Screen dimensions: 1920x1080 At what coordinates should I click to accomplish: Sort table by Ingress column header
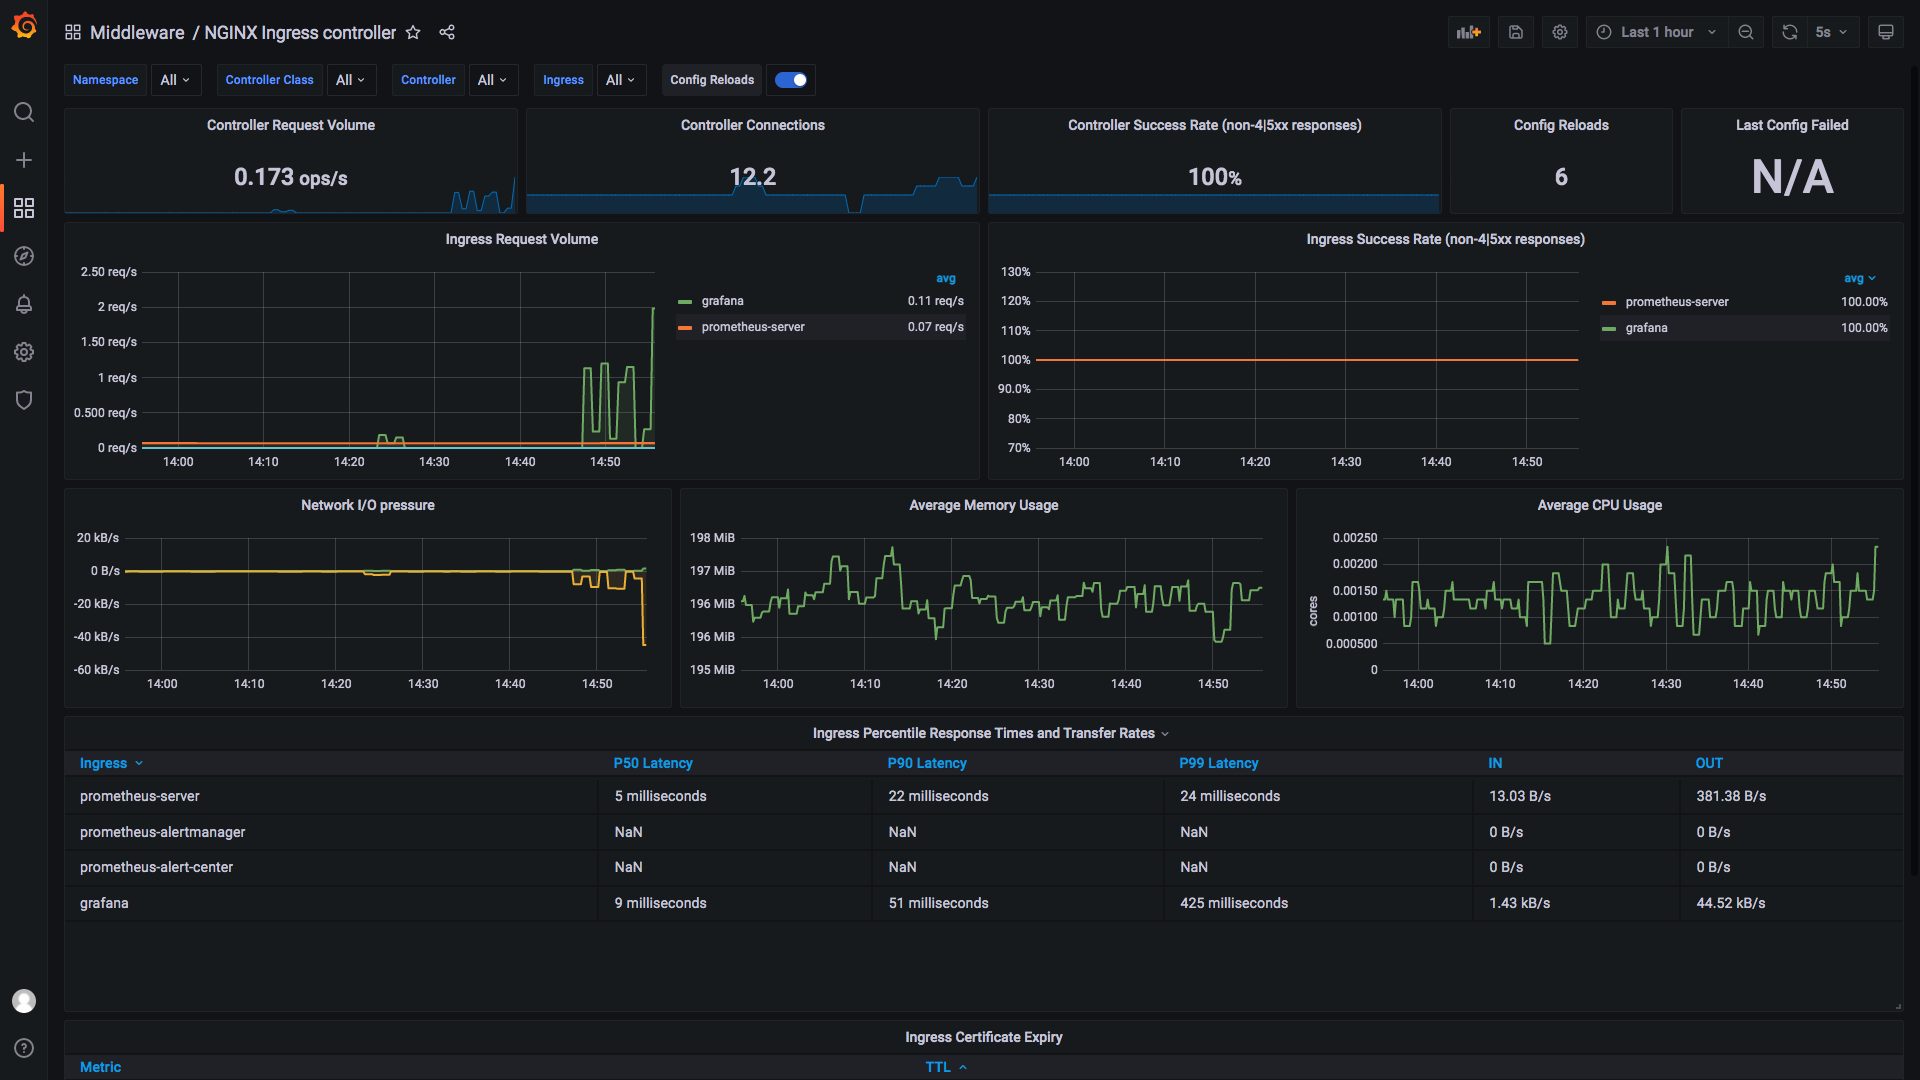104,763
